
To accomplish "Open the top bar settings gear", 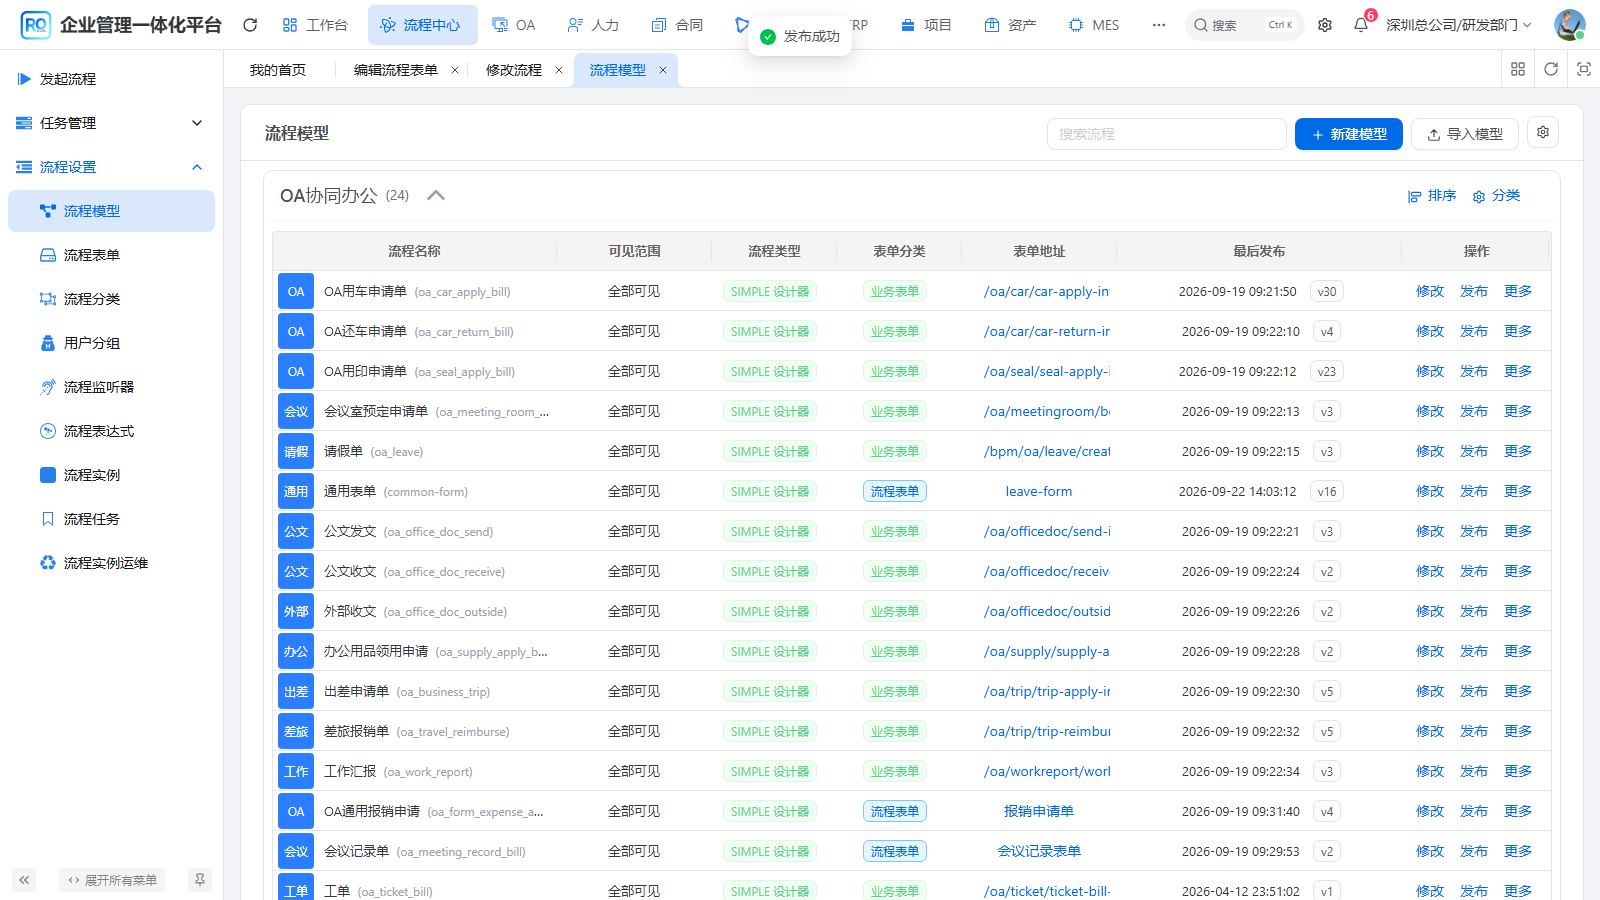I will [1325, 25].
